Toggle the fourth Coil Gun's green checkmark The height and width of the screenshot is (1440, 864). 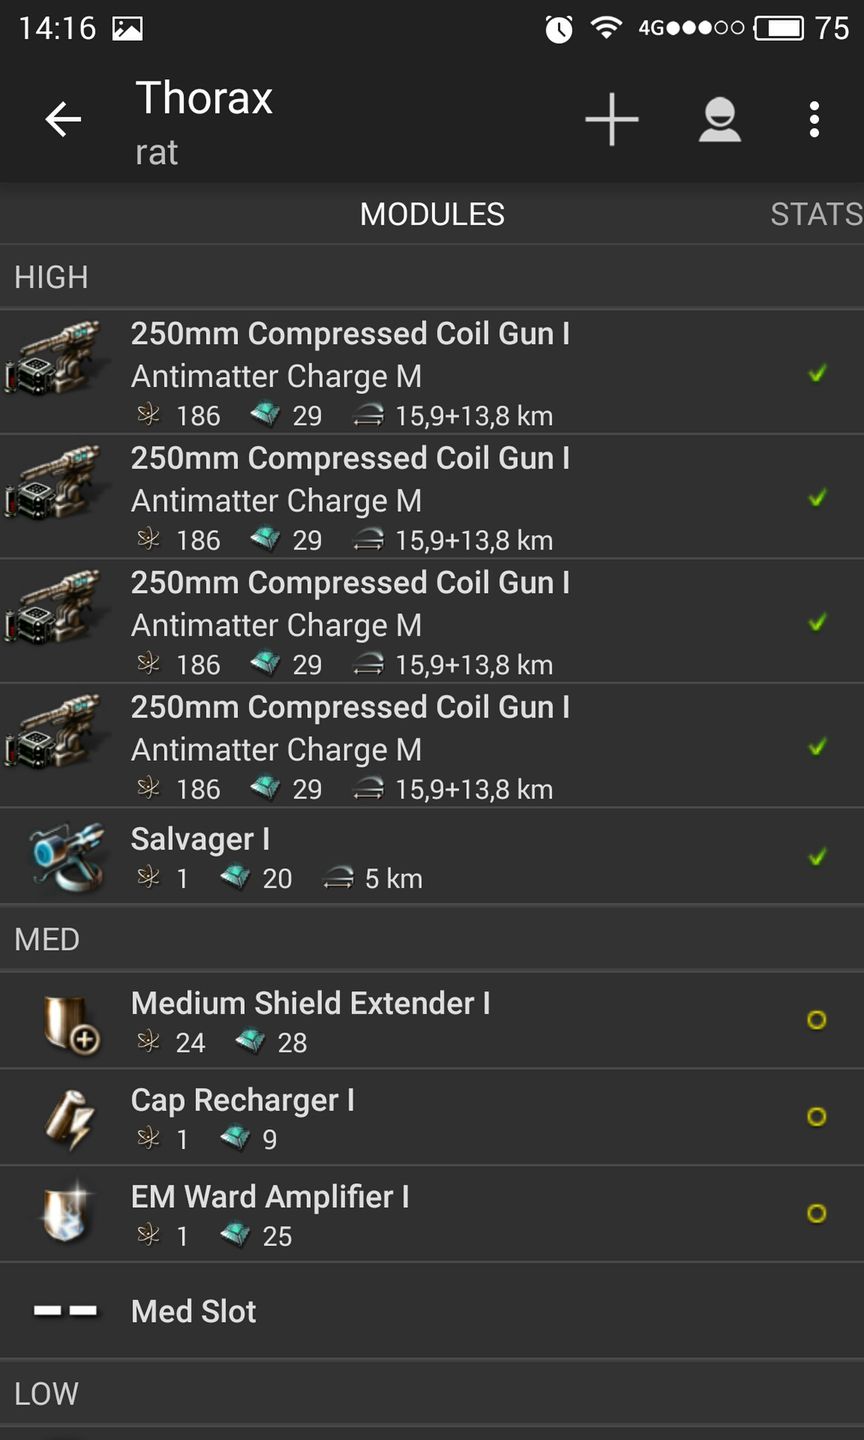(x=817, y=747)
